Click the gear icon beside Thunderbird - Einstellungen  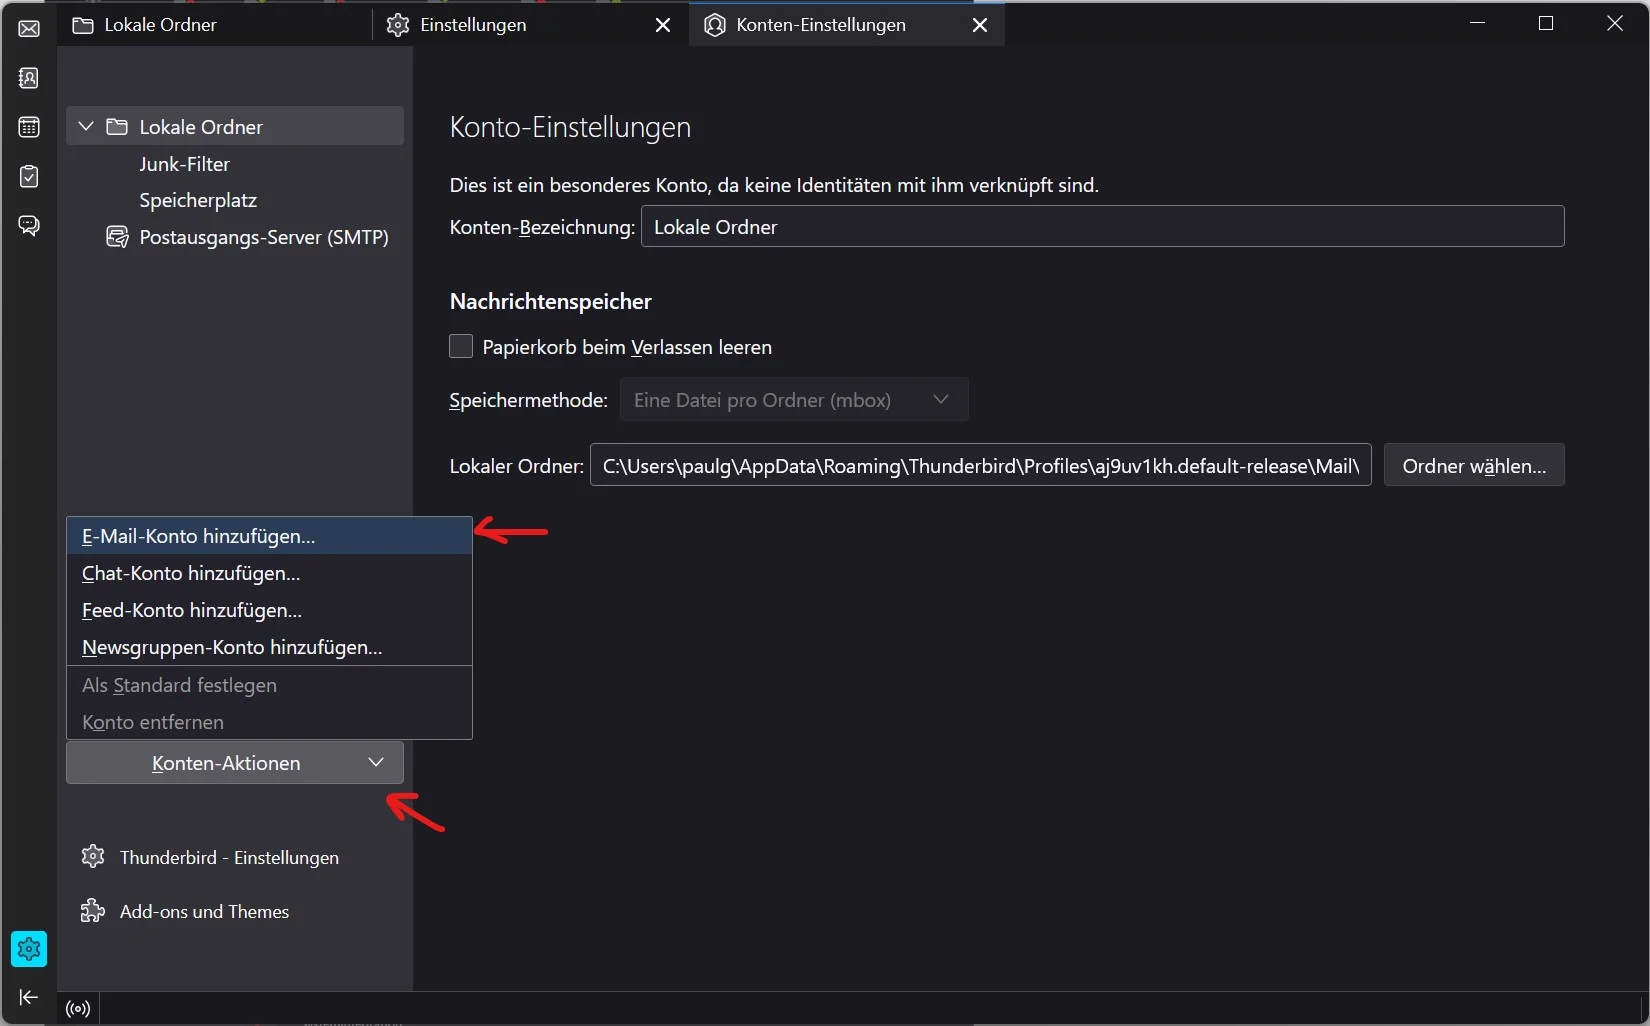coord(93,857)
